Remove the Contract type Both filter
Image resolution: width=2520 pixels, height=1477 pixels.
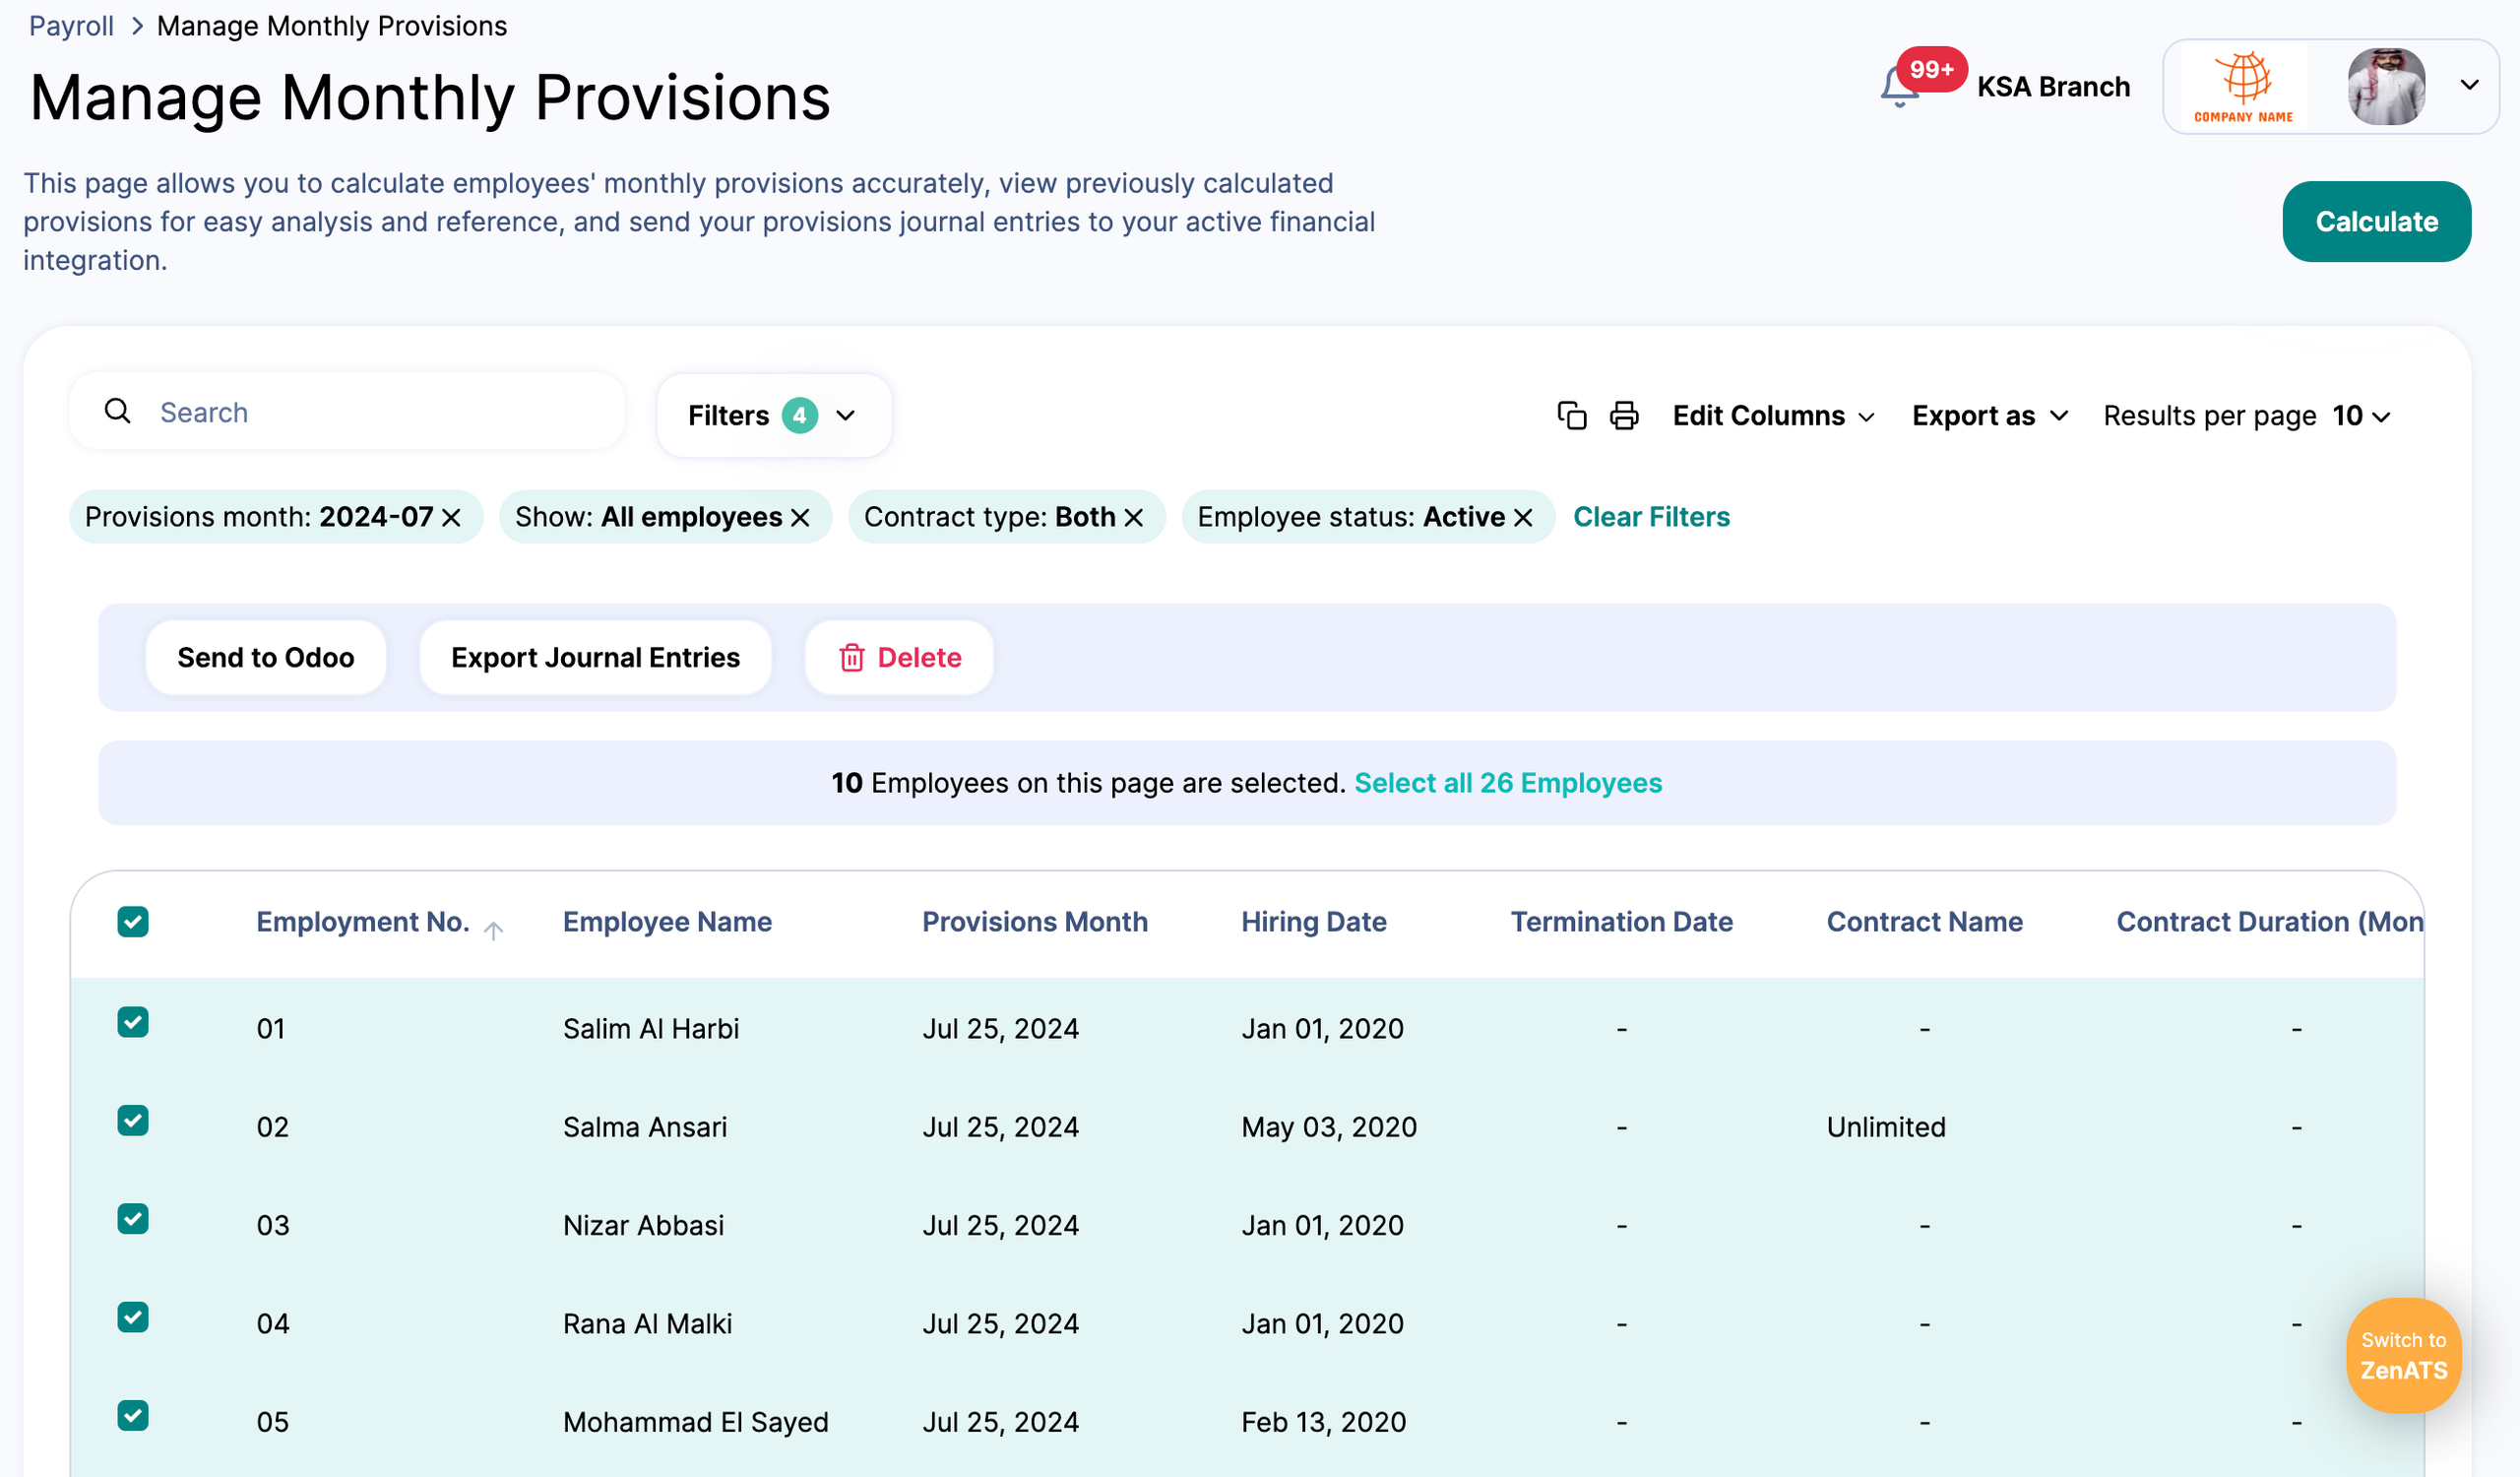1133,517
